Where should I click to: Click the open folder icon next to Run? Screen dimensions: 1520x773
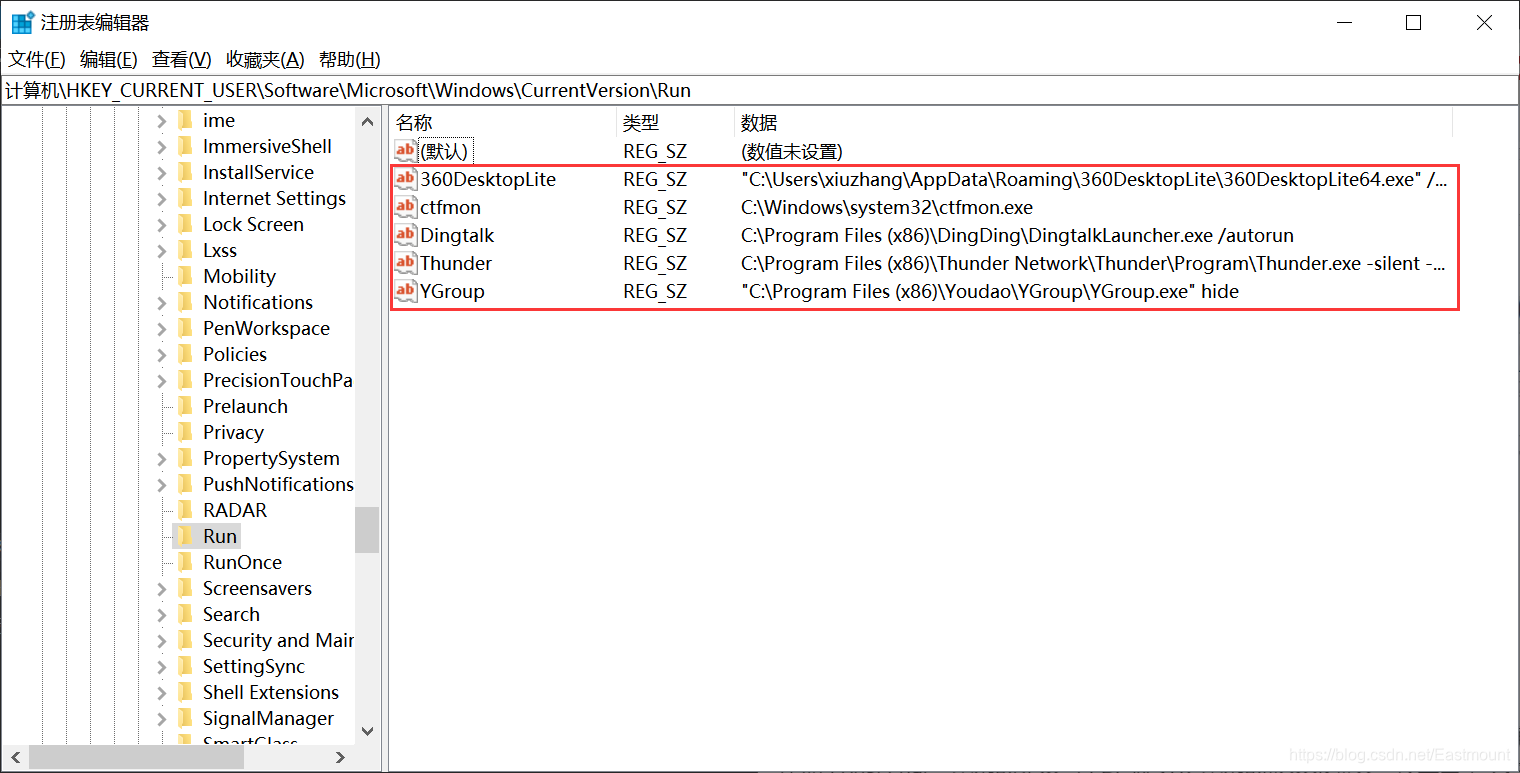(x=185, y=537)
